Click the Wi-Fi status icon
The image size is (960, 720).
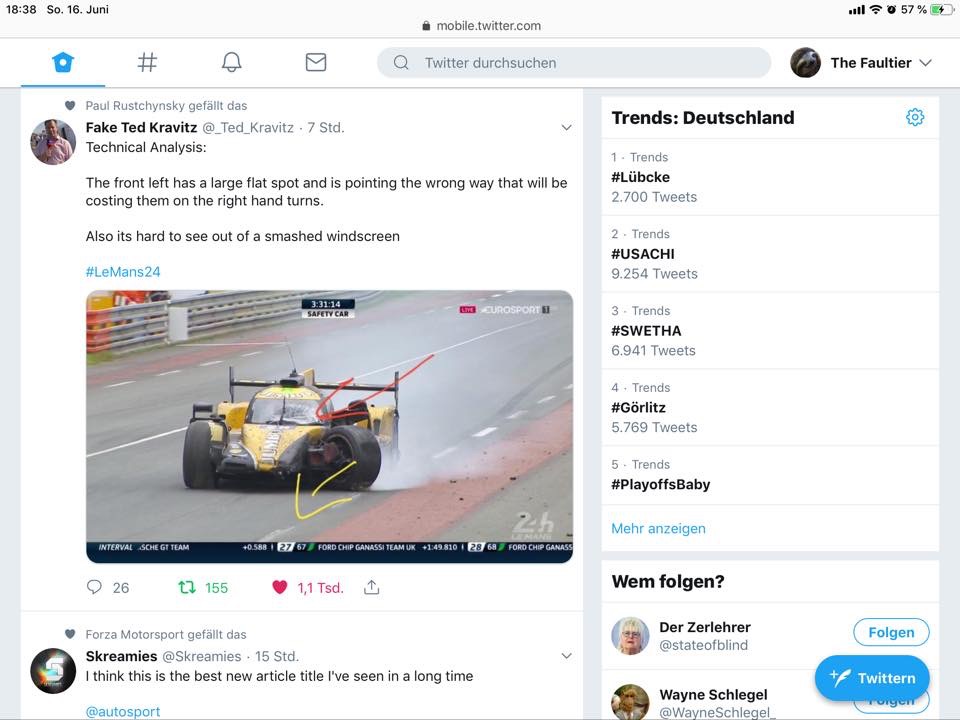pyautogui.click(x=876, y=9)
